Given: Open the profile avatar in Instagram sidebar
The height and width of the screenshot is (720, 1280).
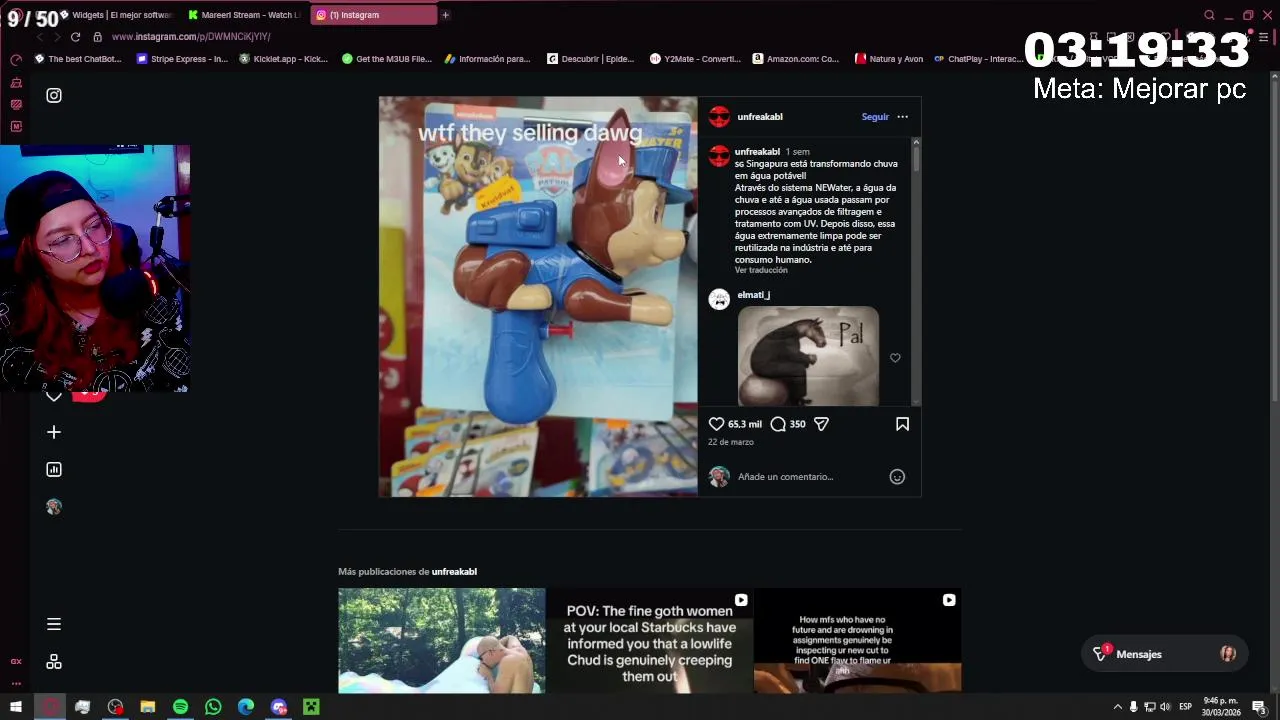Looking at the screenshot, I should pyautogui.click(x=54, y=507).
